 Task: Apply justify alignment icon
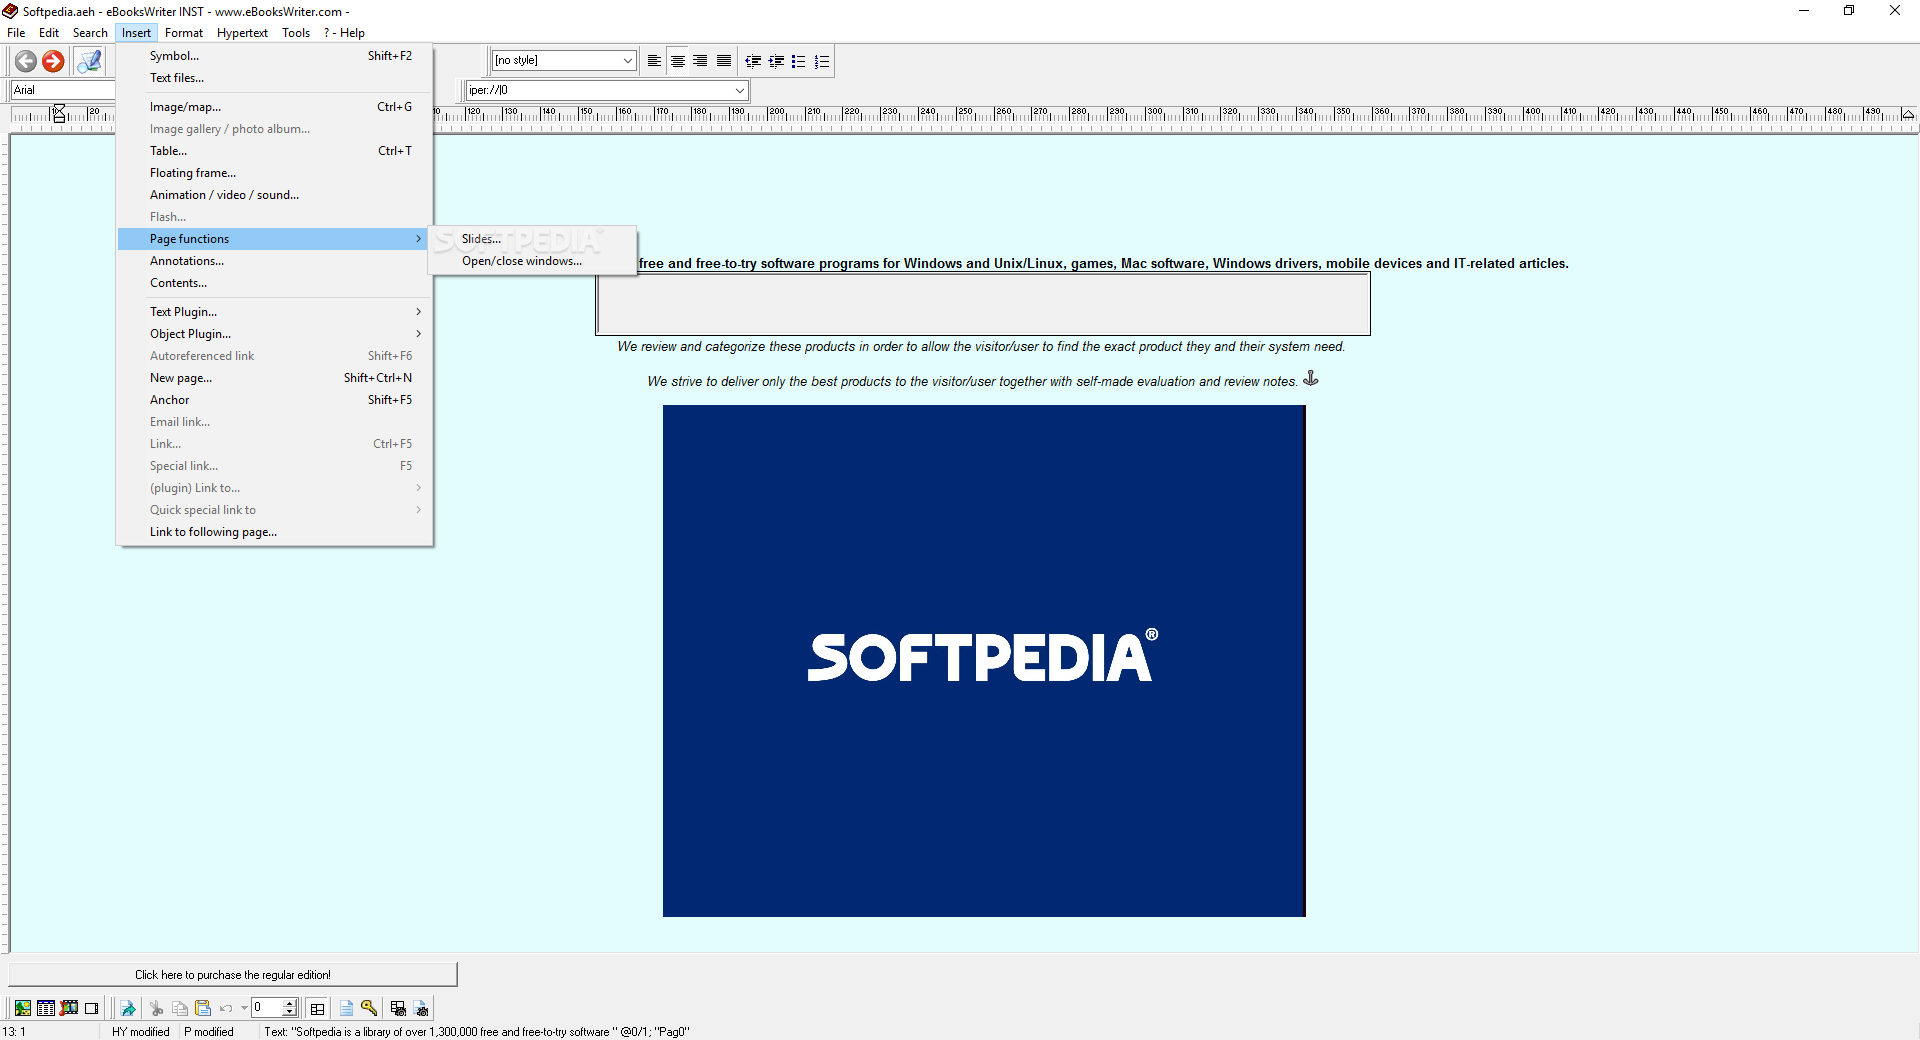pos(723,61)
